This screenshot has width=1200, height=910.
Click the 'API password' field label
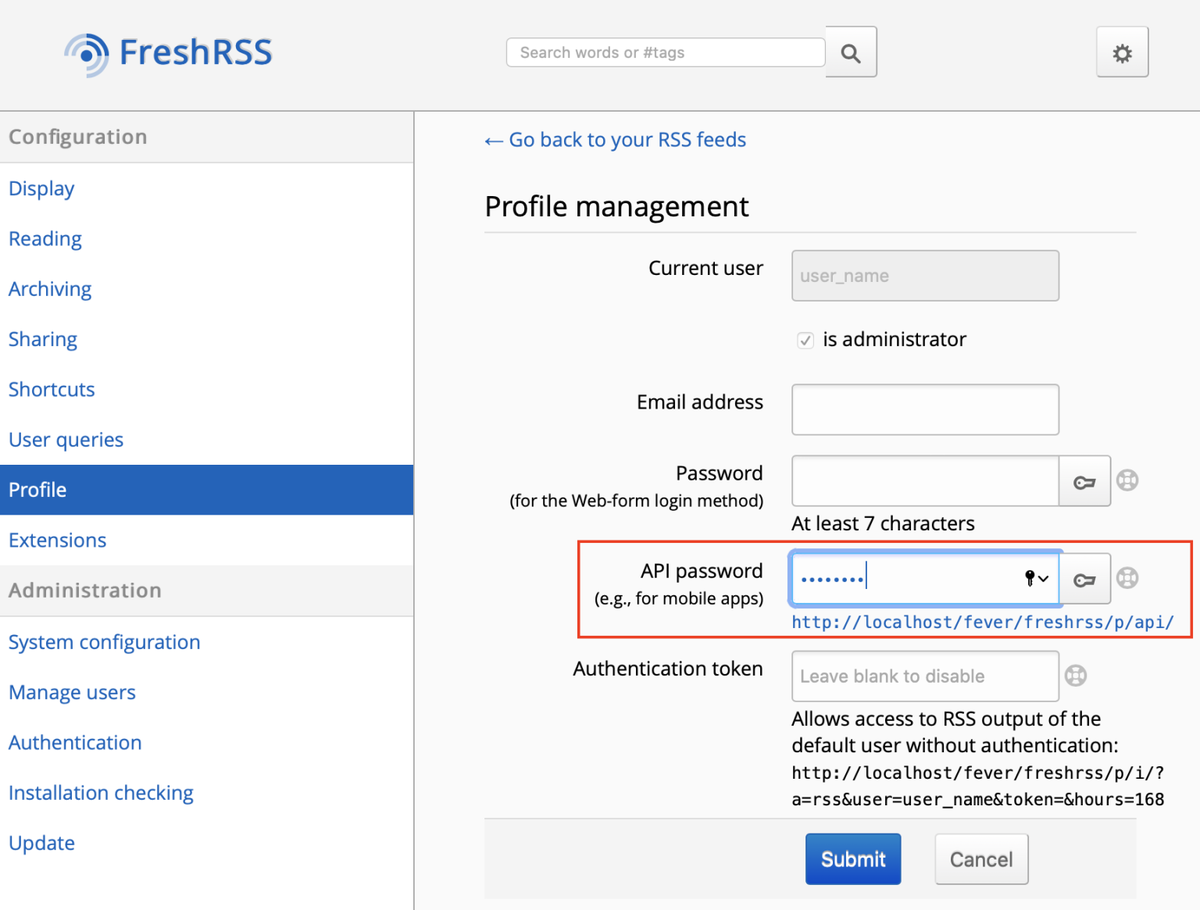701,571
